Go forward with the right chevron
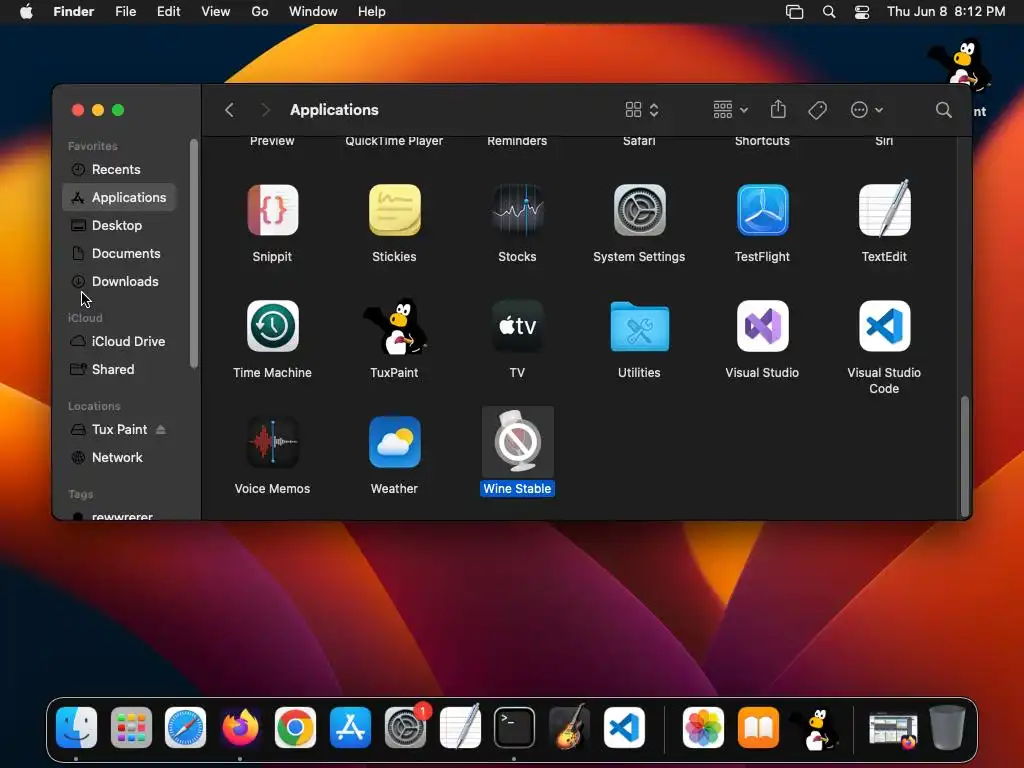The height and width of the screenshot is (768, 1024). coord(264,110)
